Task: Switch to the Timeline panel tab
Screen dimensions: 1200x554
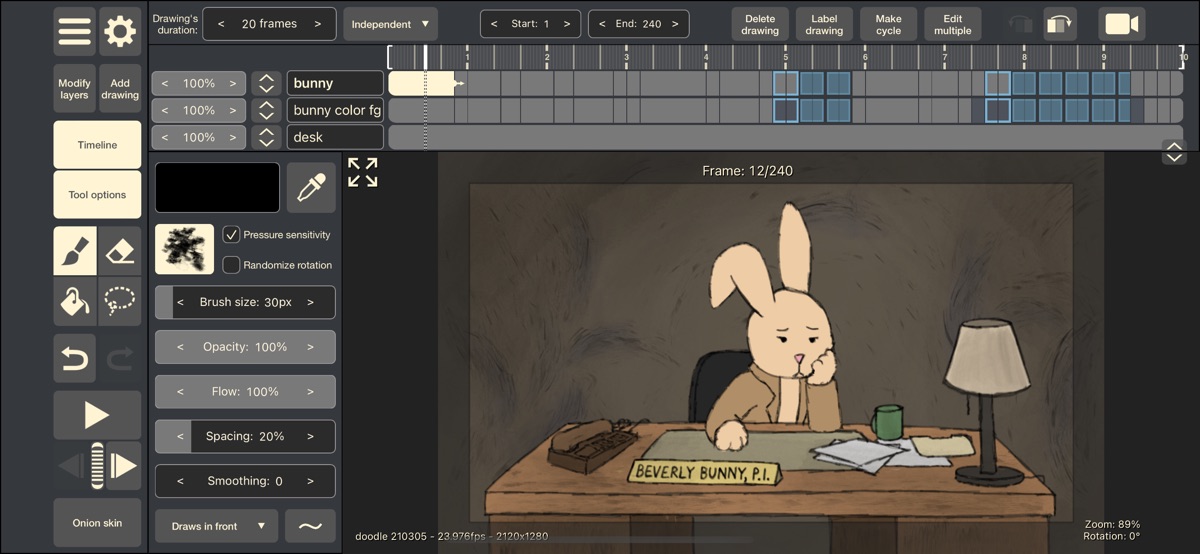Action: tap(98, 145)
